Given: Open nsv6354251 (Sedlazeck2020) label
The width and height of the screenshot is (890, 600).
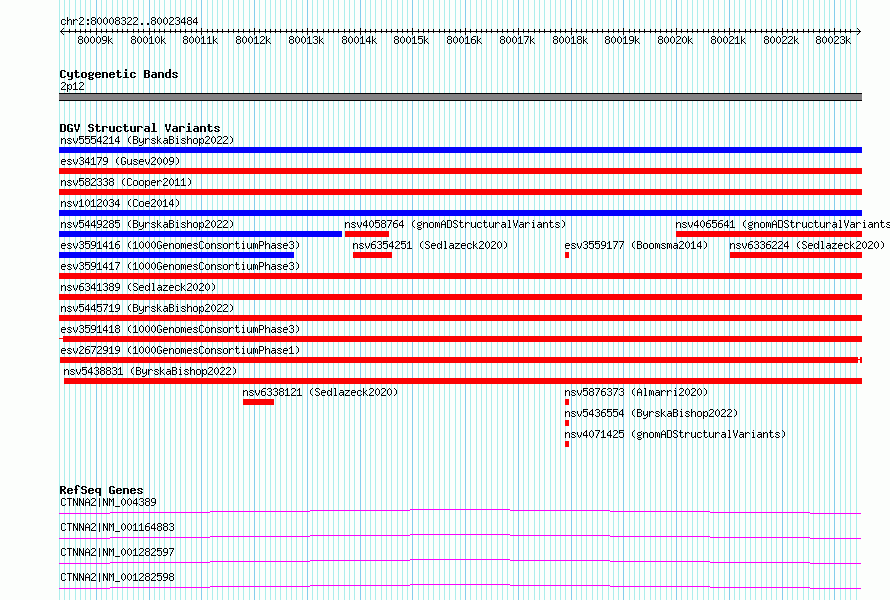Looking at the screenshot, I should coord(430,245).
